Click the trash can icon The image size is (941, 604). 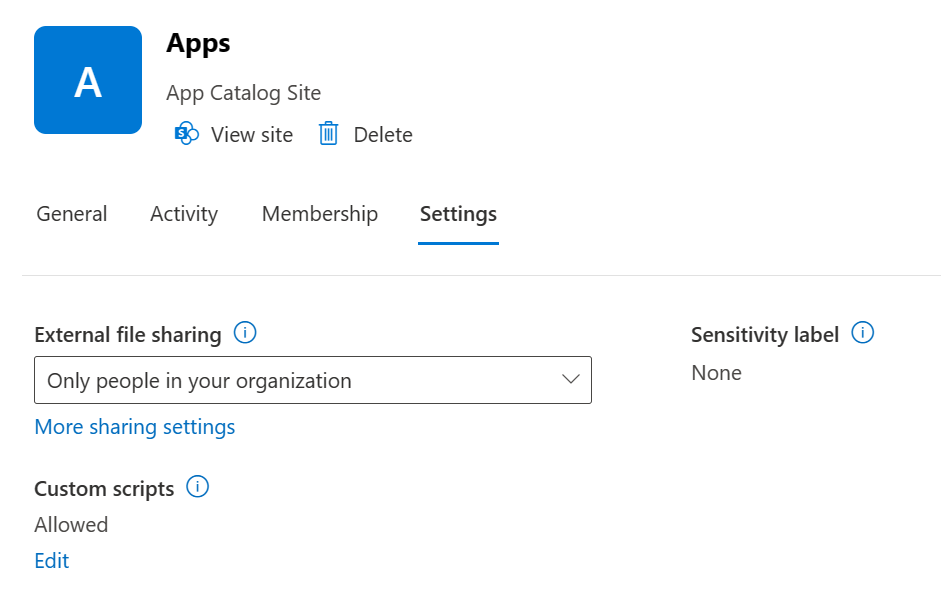[x=328, y=134]
